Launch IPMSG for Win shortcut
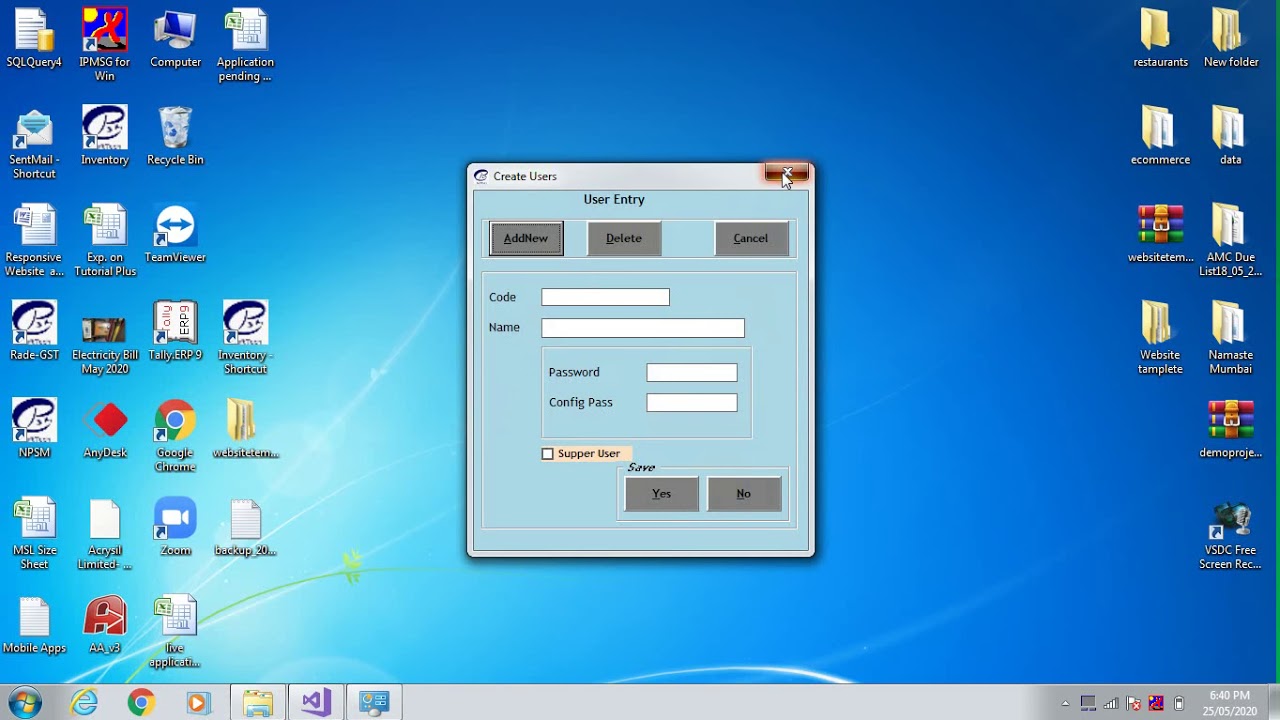This screenshot has width=1280, height=720. [105, 44]
